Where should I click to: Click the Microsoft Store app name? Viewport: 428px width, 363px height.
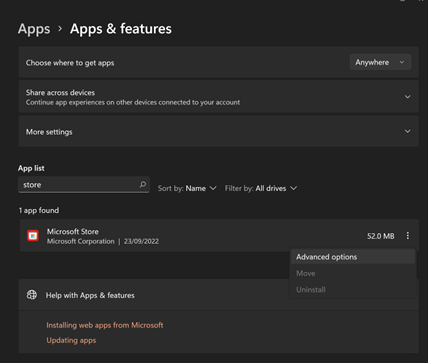tap(73, 231)
